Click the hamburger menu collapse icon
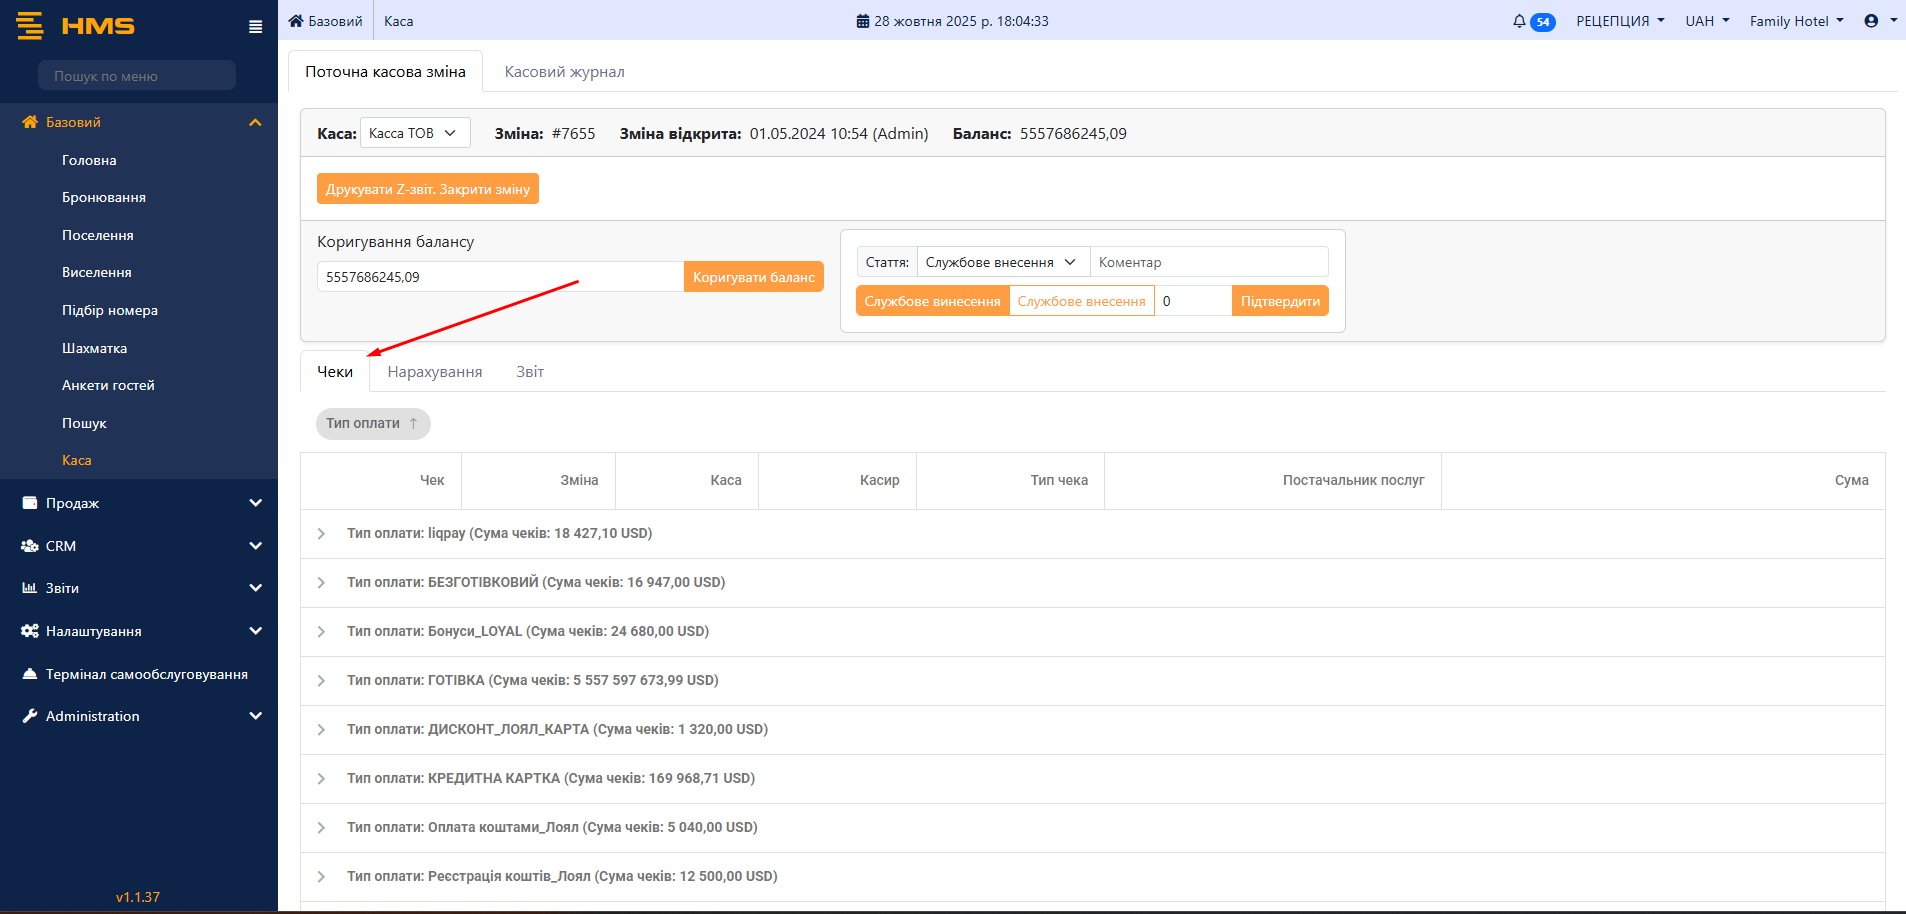The height and width of the screenshot is (914, 1906). 255,27
